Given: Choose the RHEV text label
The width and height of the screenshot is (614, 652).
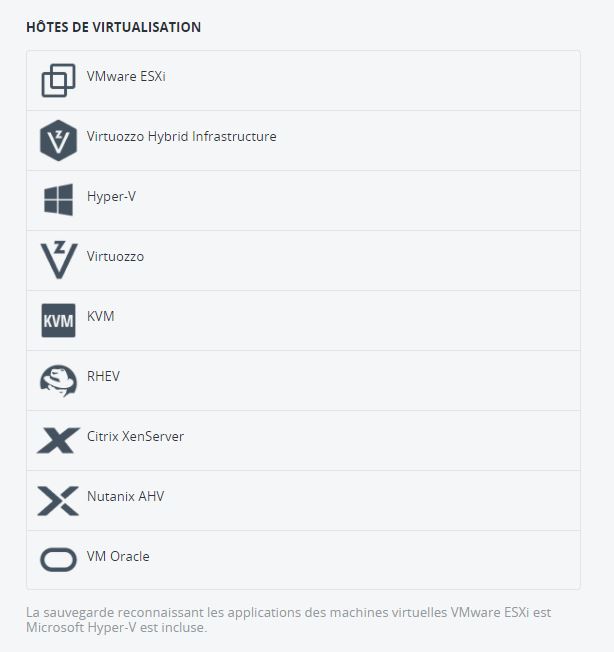Looking at the screenshot, I should point(103,376).
